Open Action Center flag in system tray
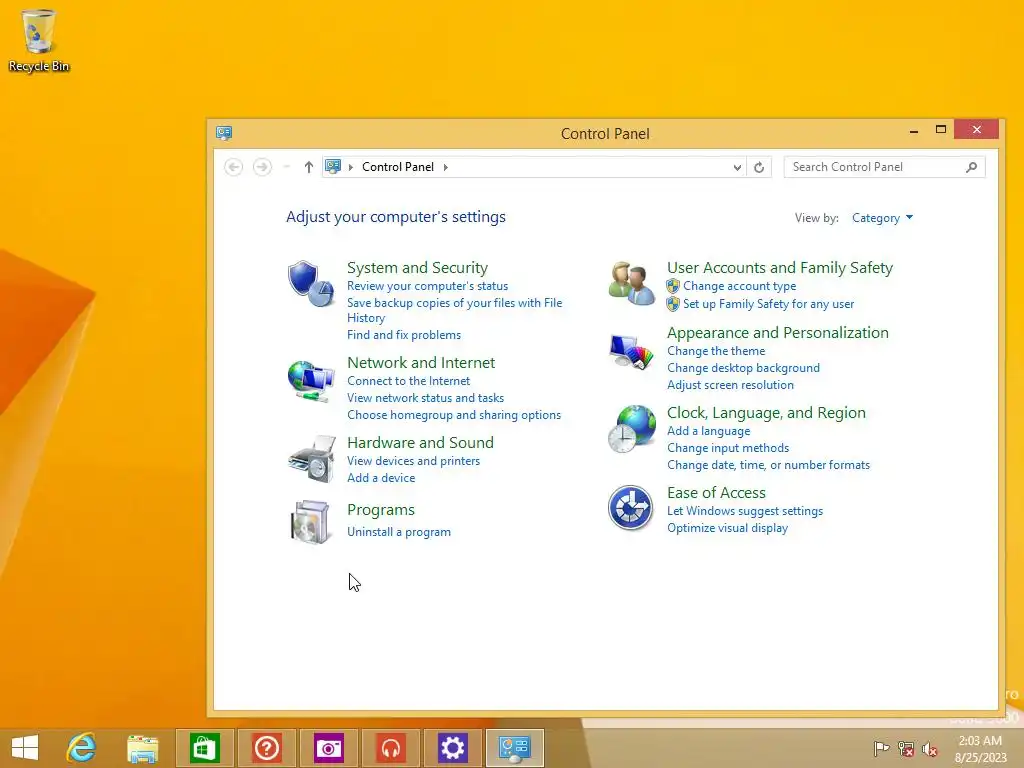 881,749
